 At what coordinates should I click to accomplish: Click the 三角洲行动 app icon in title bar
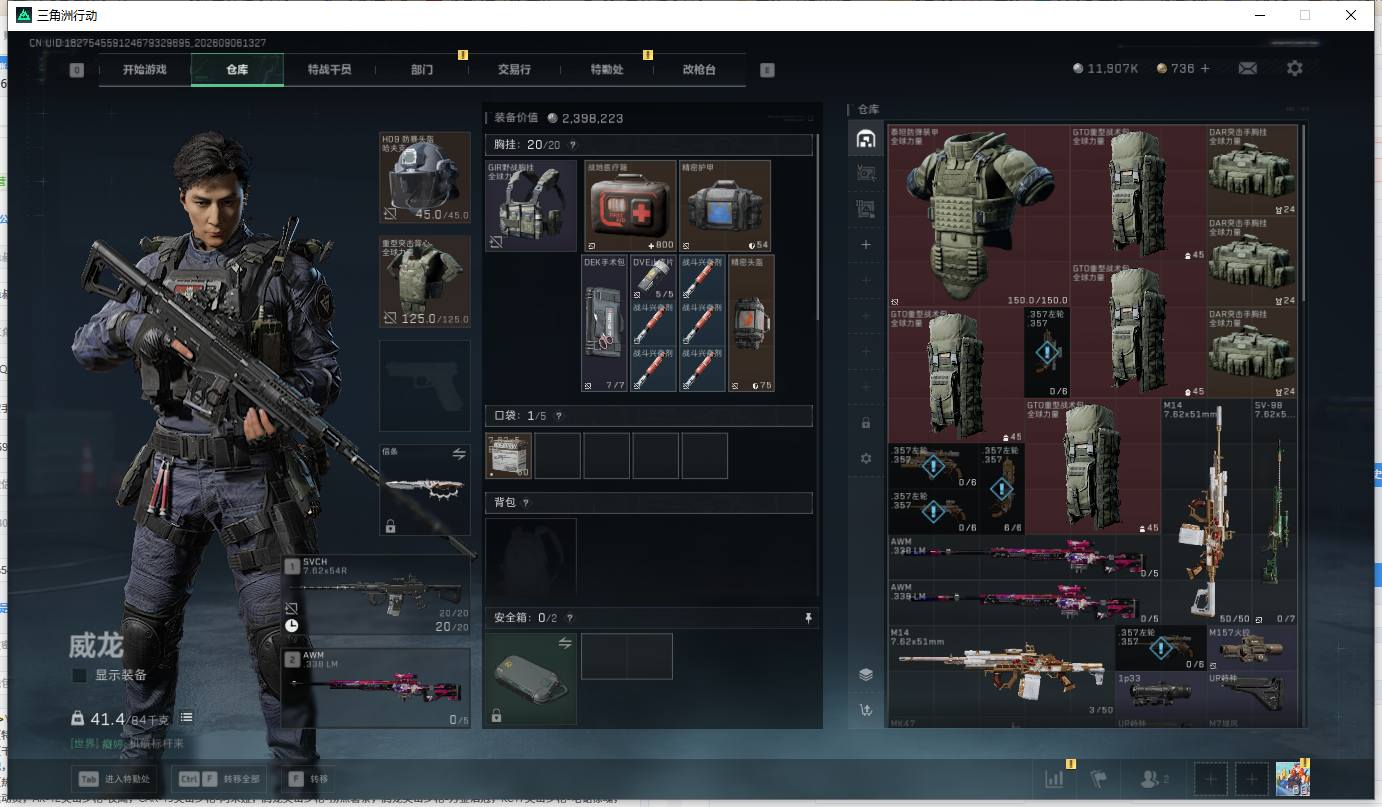[x=22, y=15]
